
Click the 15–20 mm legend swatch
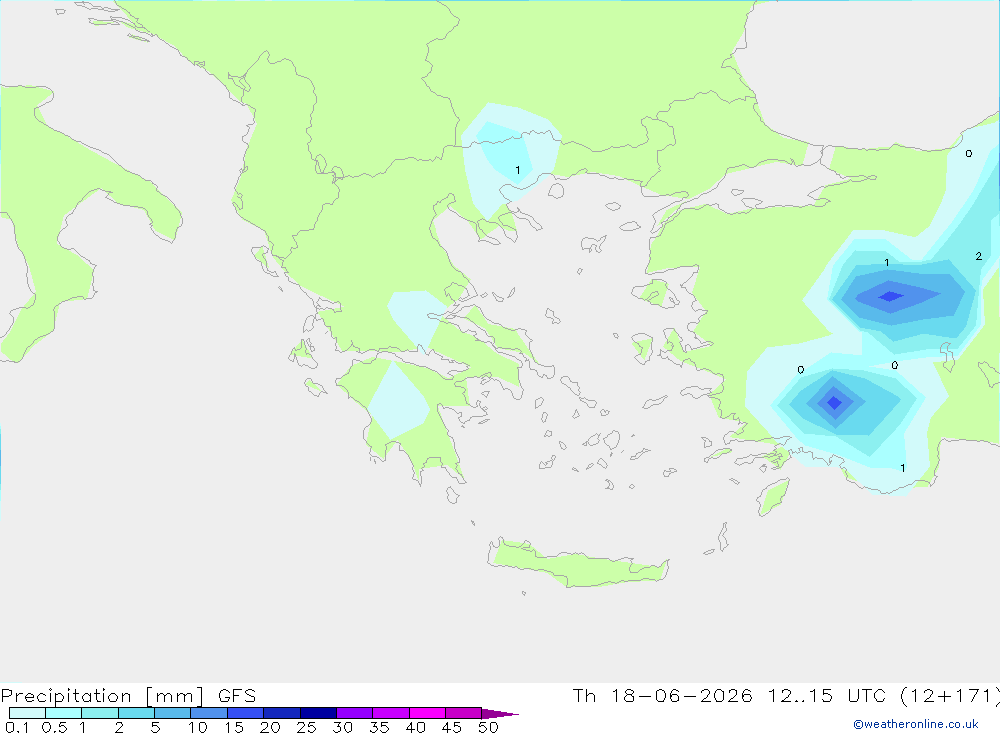(x=246, y=713)
